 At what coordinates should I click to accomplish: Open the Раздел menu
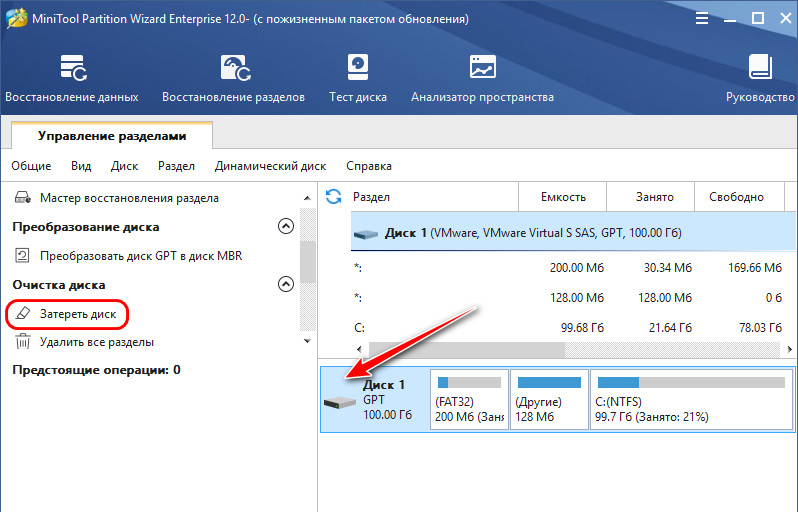176,166
